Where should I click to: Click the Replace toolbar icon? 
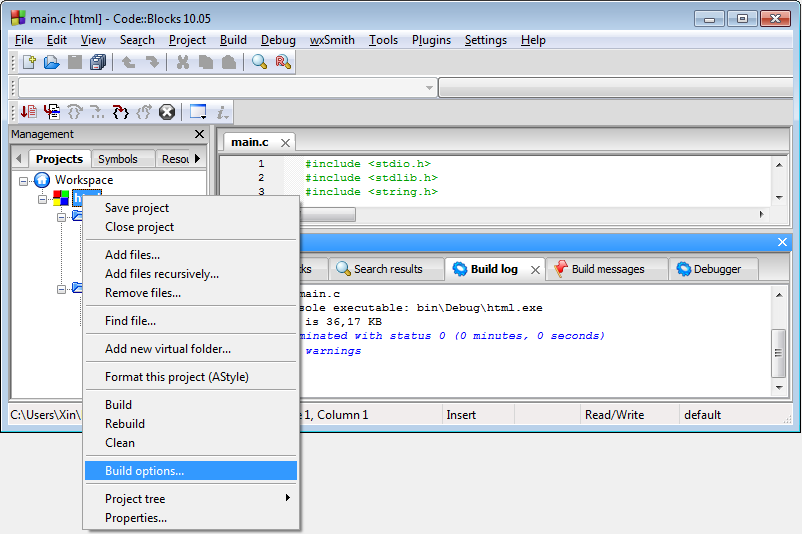(283, 62)
